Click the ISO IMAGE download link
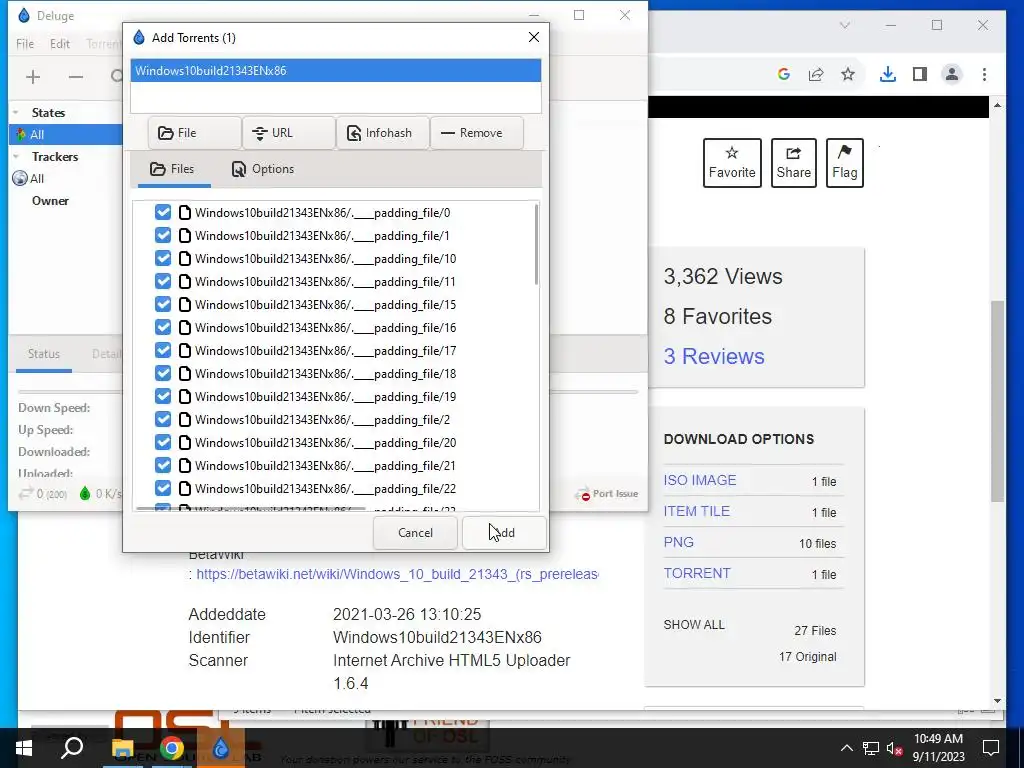 pos(700,480)
